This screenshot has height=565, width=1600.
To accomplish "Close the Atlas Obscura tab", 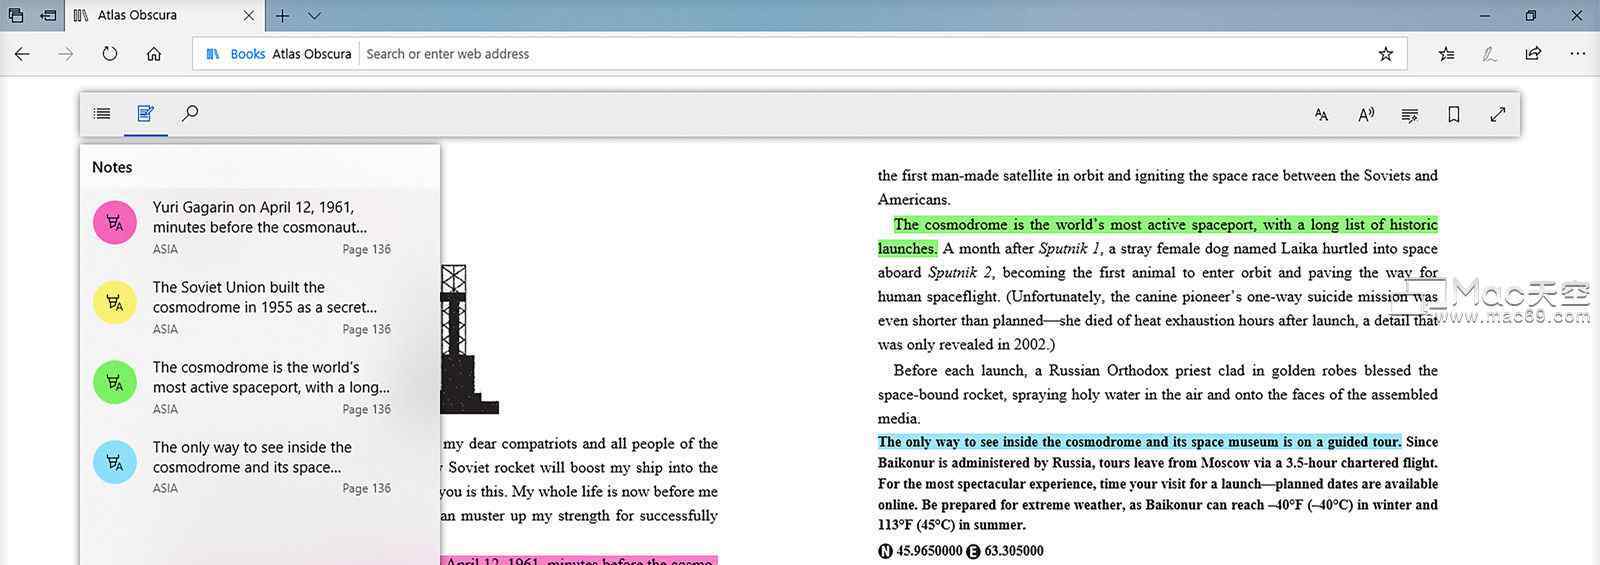I will click(249, 15).
